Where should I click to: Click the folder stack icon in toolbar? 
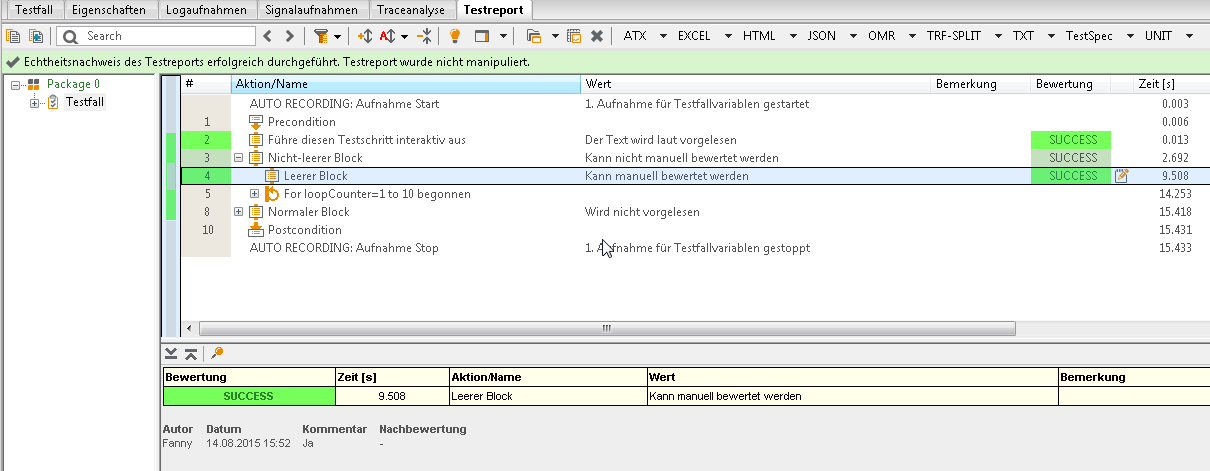click(x=534, y=36)
